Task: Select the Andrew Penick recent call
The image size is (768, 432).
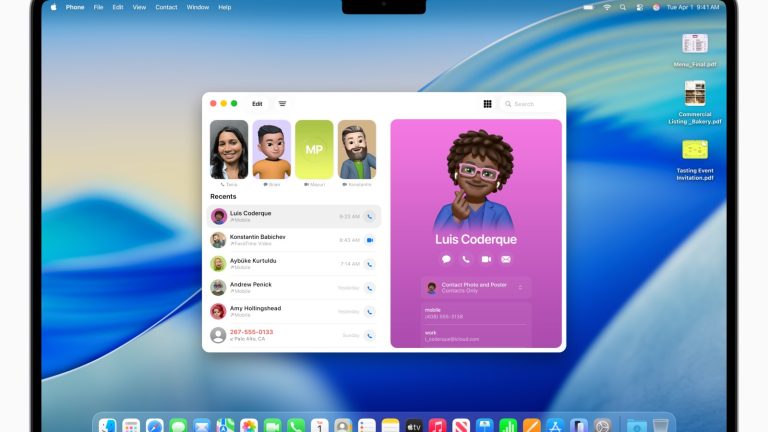Action: (294, 288)
